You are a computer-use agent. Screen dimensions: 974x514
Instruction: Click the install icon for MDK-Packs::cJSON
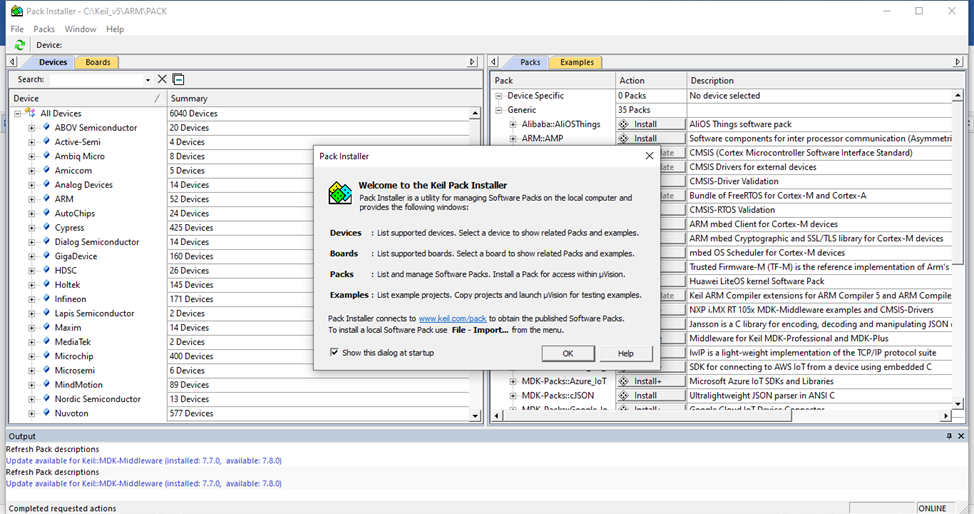[x=624, y=395]
